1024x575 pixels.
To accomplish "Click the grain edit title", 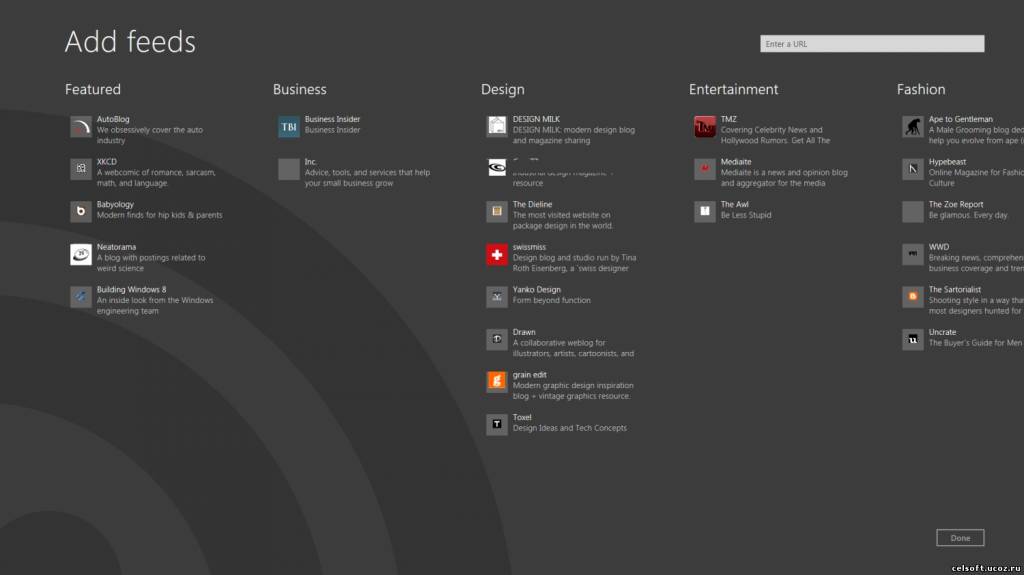I will (530, 374).
